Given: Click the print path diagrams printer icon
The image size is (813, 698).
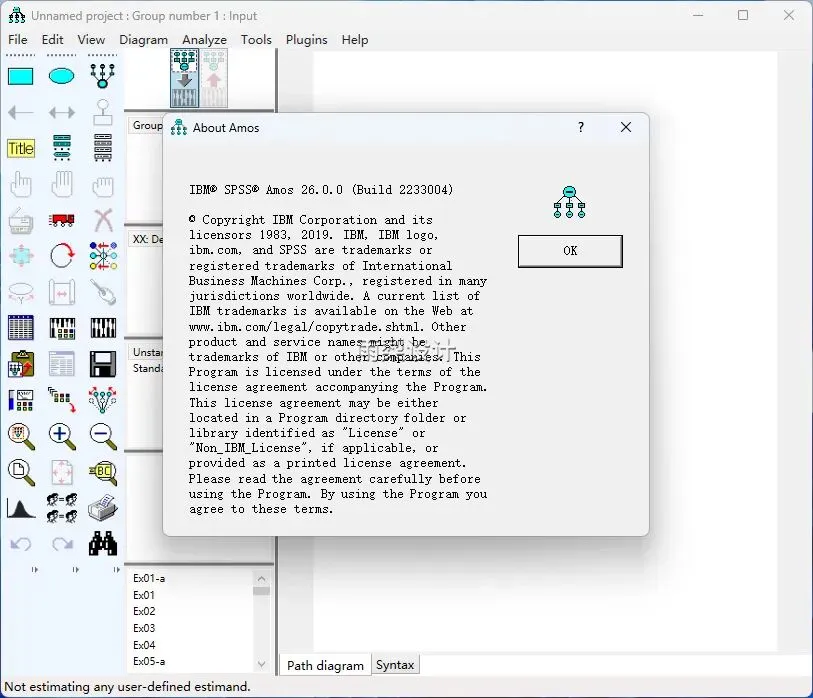Looking at the screenshot, I should point(103,508).
